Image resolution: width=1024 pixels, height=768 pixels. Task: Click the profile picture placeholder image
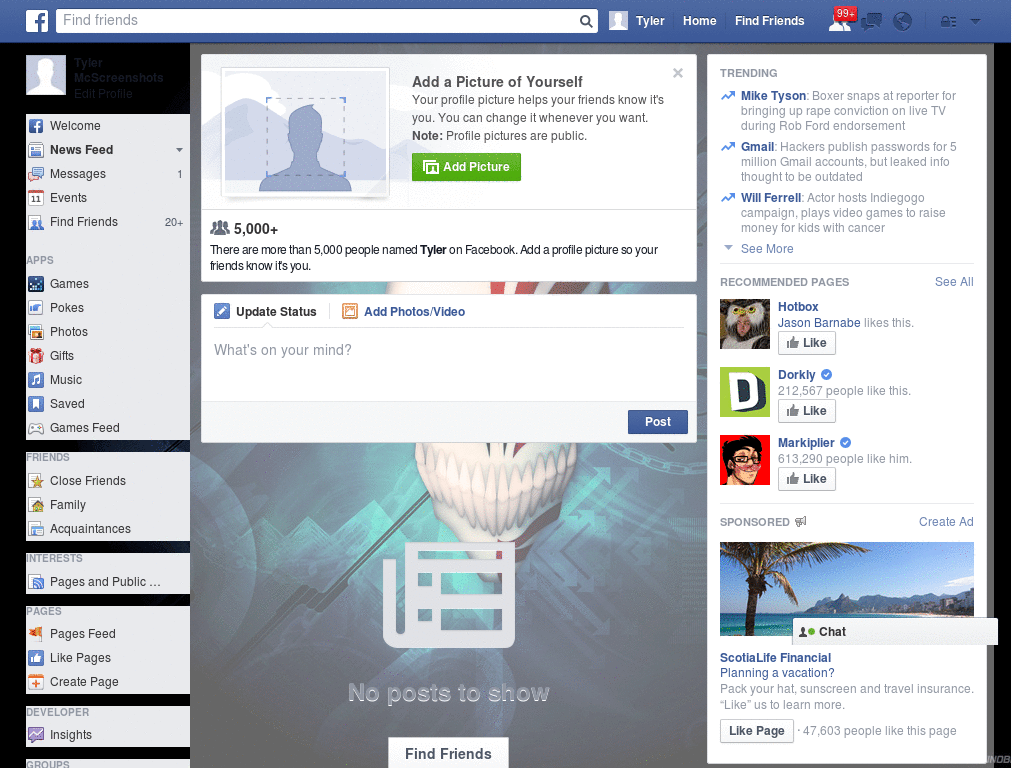(x=306, y=133)
